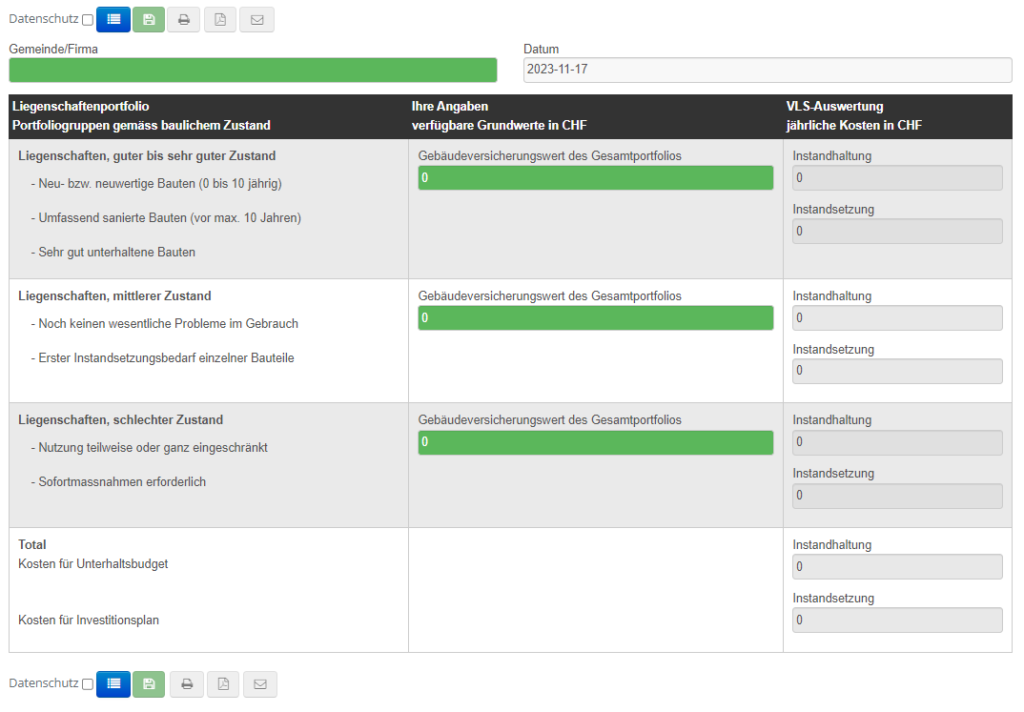Click the envelope icon in bottom toolbar
1024x712 pixels.
point(260,684)
